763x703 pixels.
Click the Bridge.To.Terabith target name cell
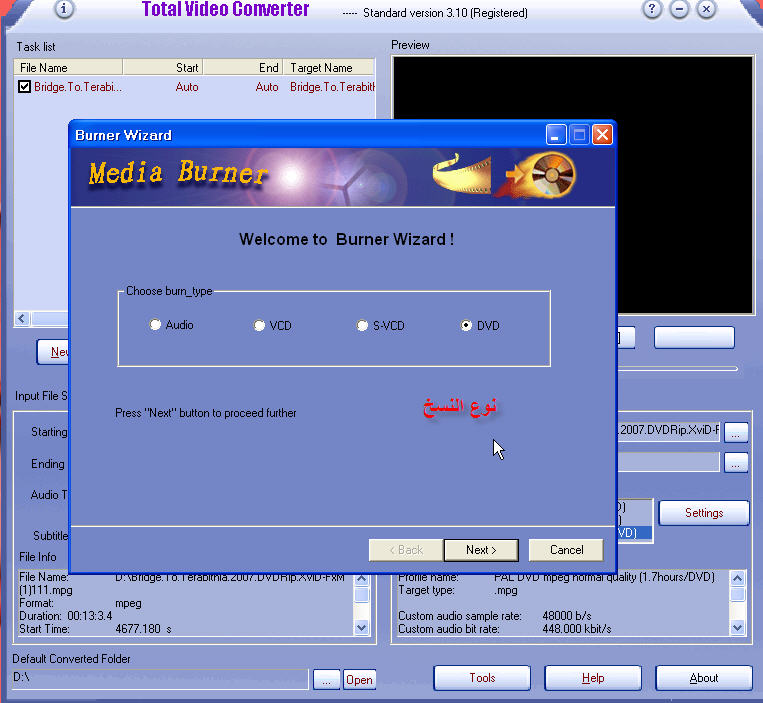[332, 87]
